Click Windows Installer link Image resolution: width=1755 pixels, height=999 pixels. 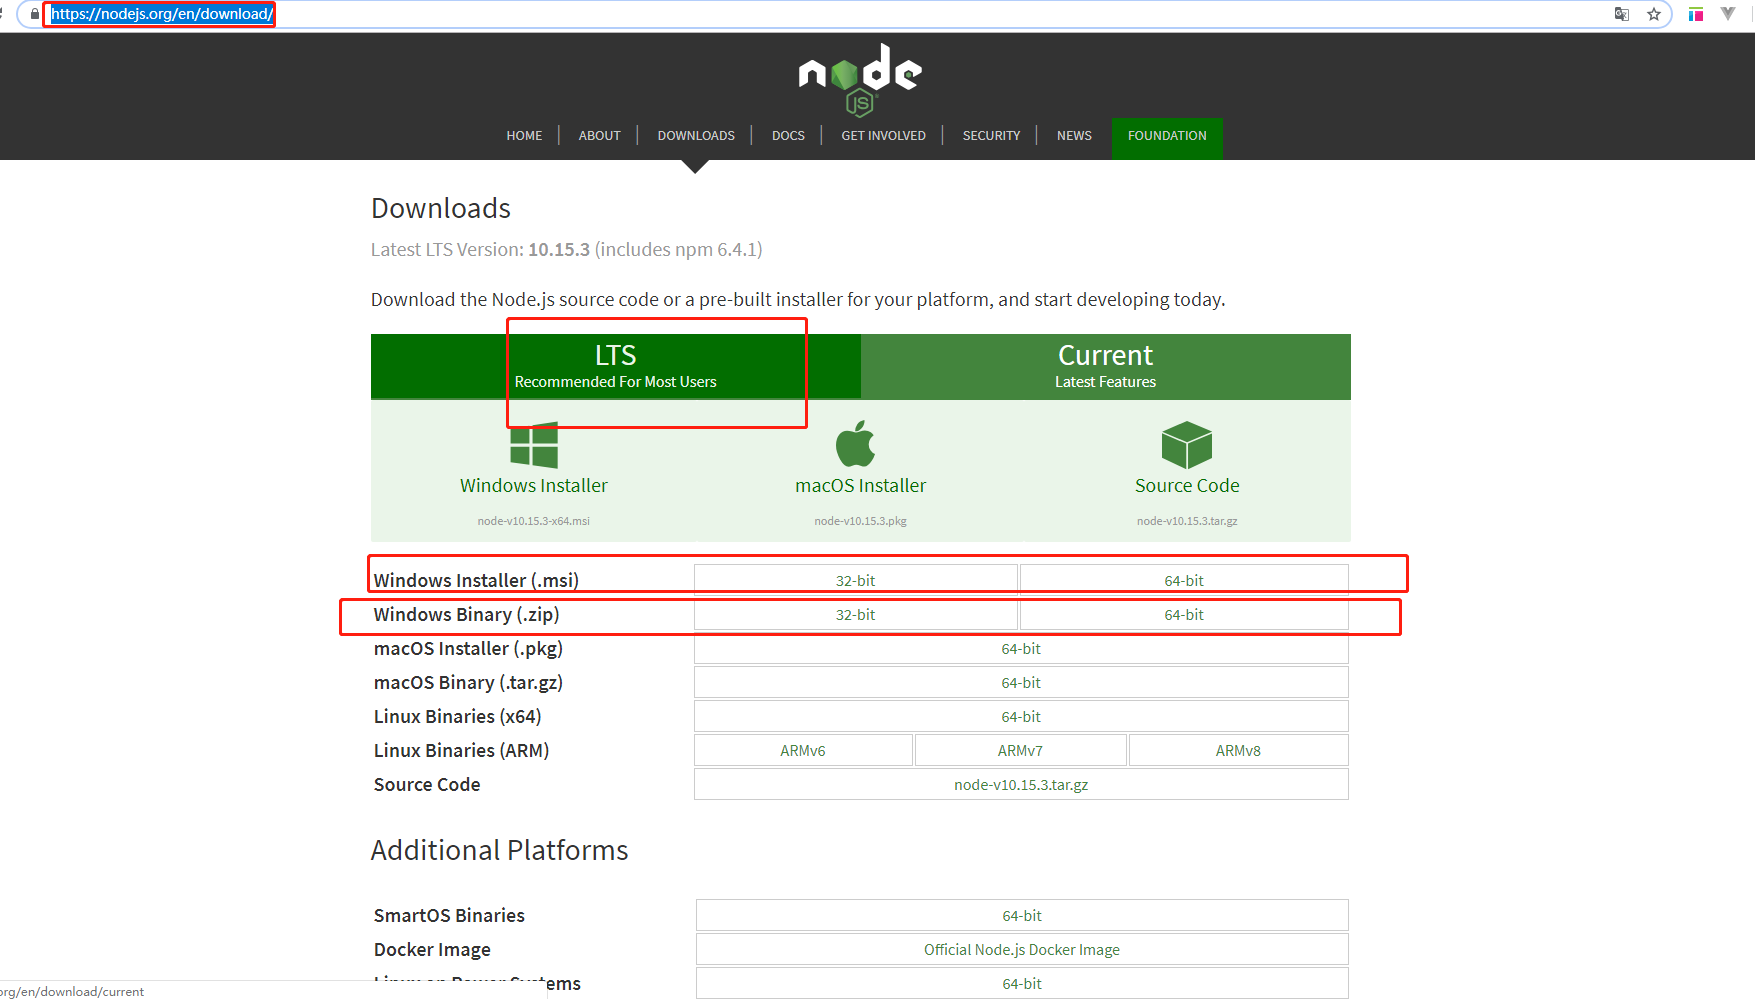(534, 485)
